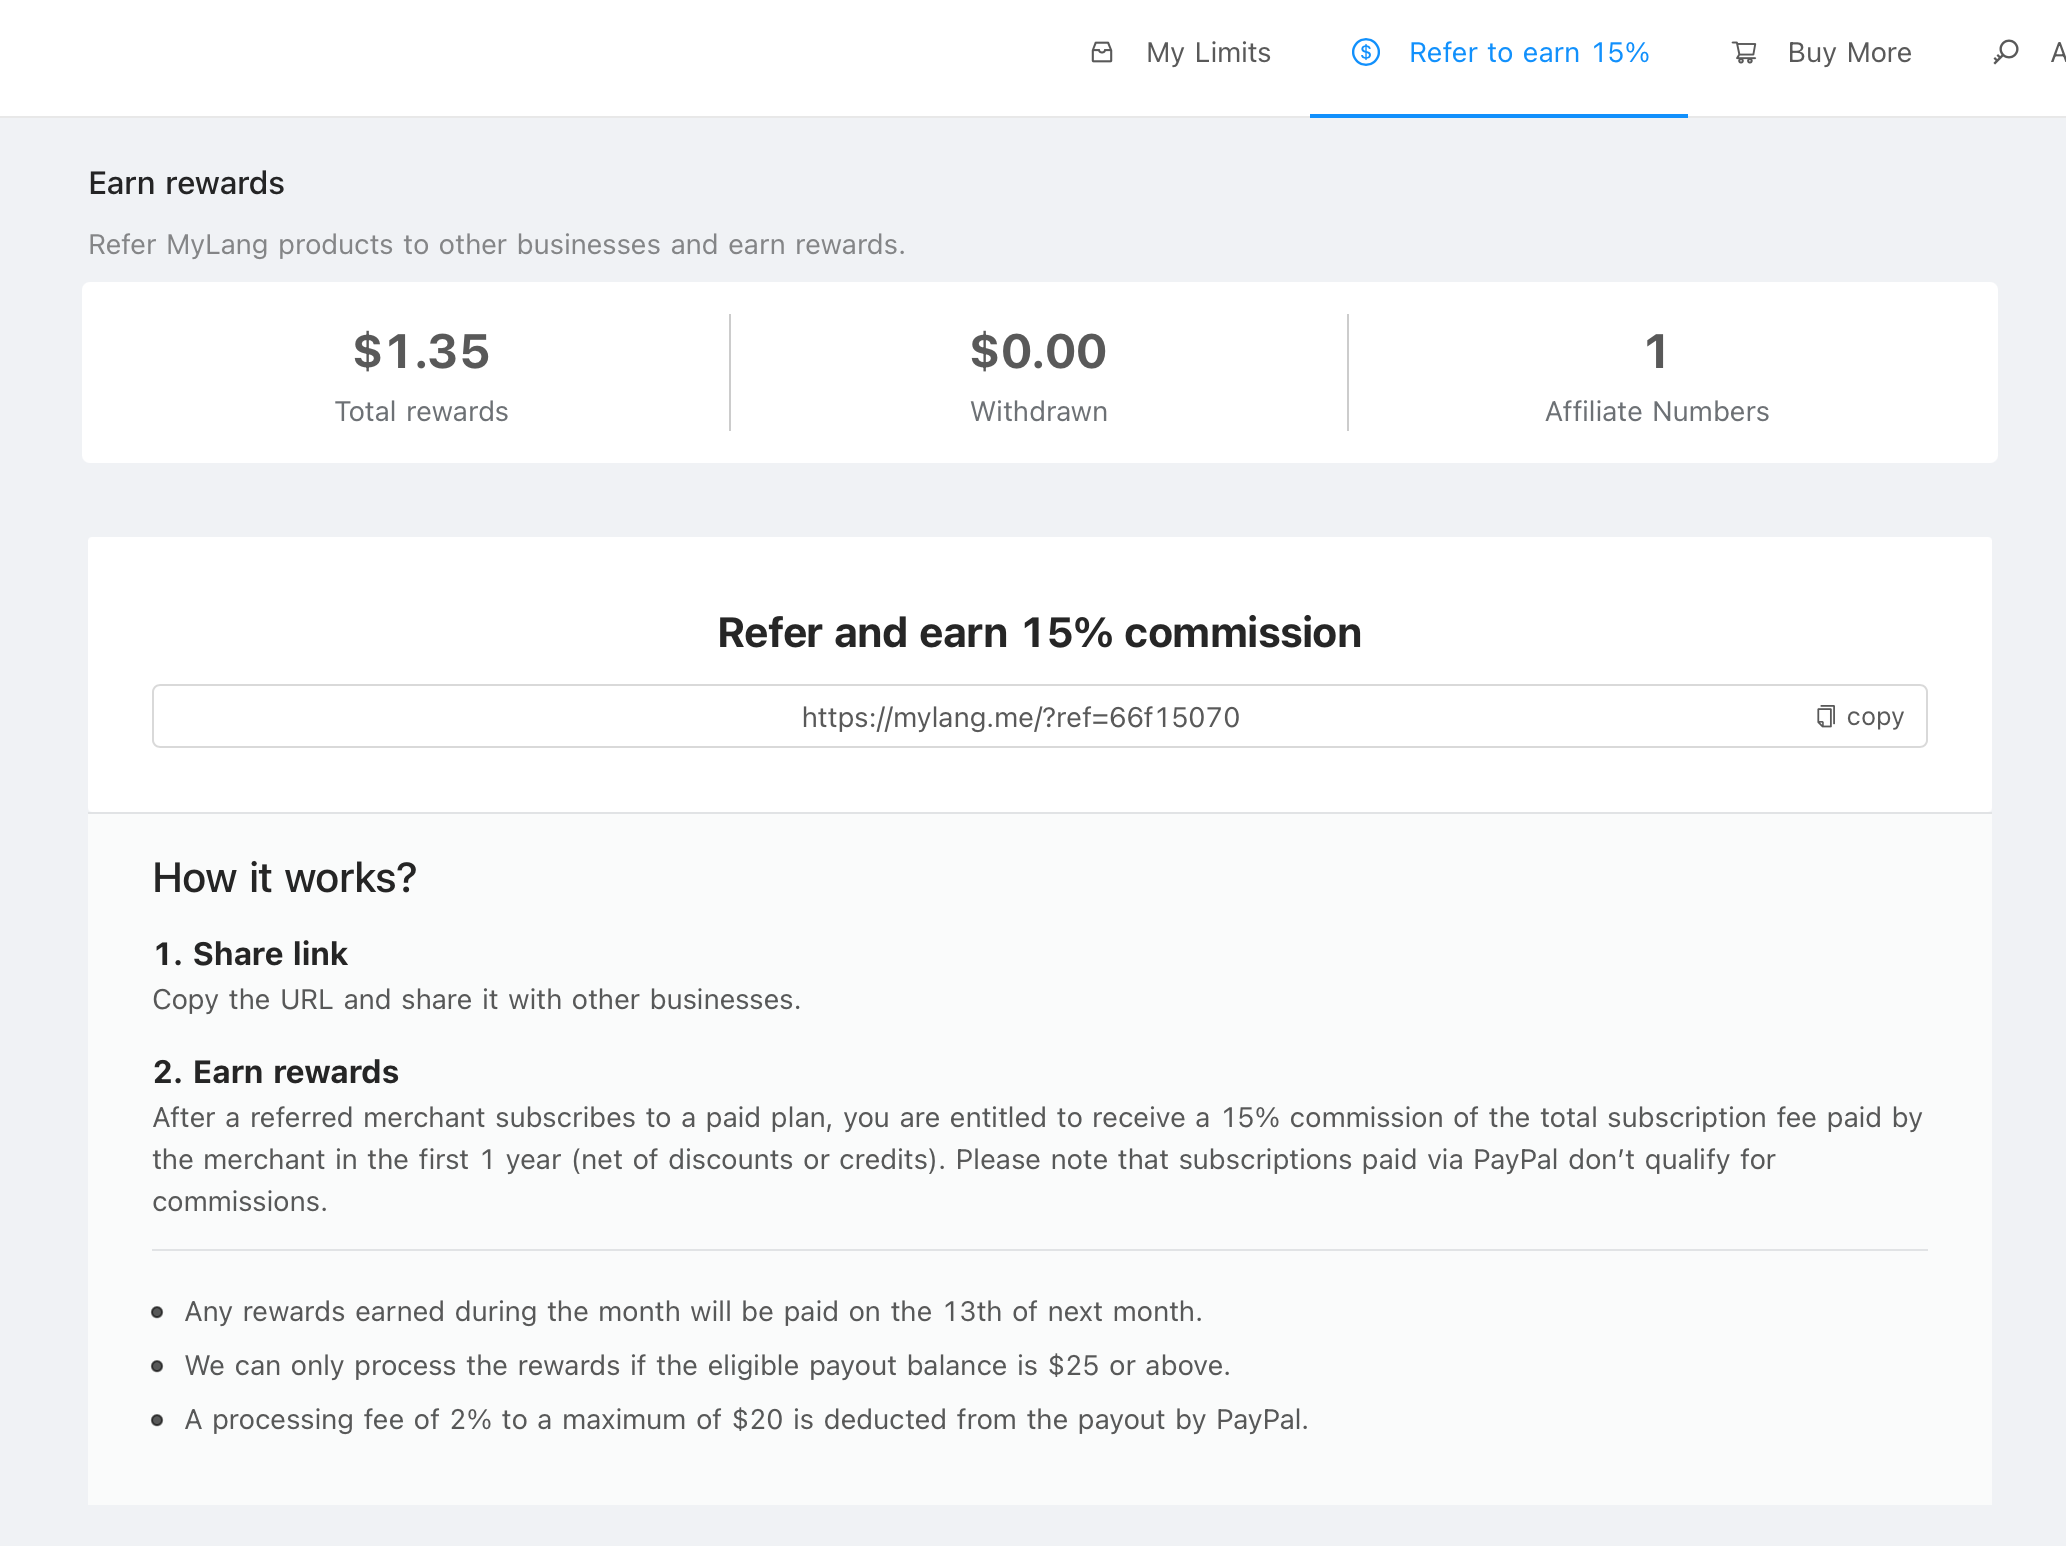The width and height of the screenshot is (2066, 1546).
Task: Switch to Refer to earn 15% tab
Action: tap(1528, 52)
